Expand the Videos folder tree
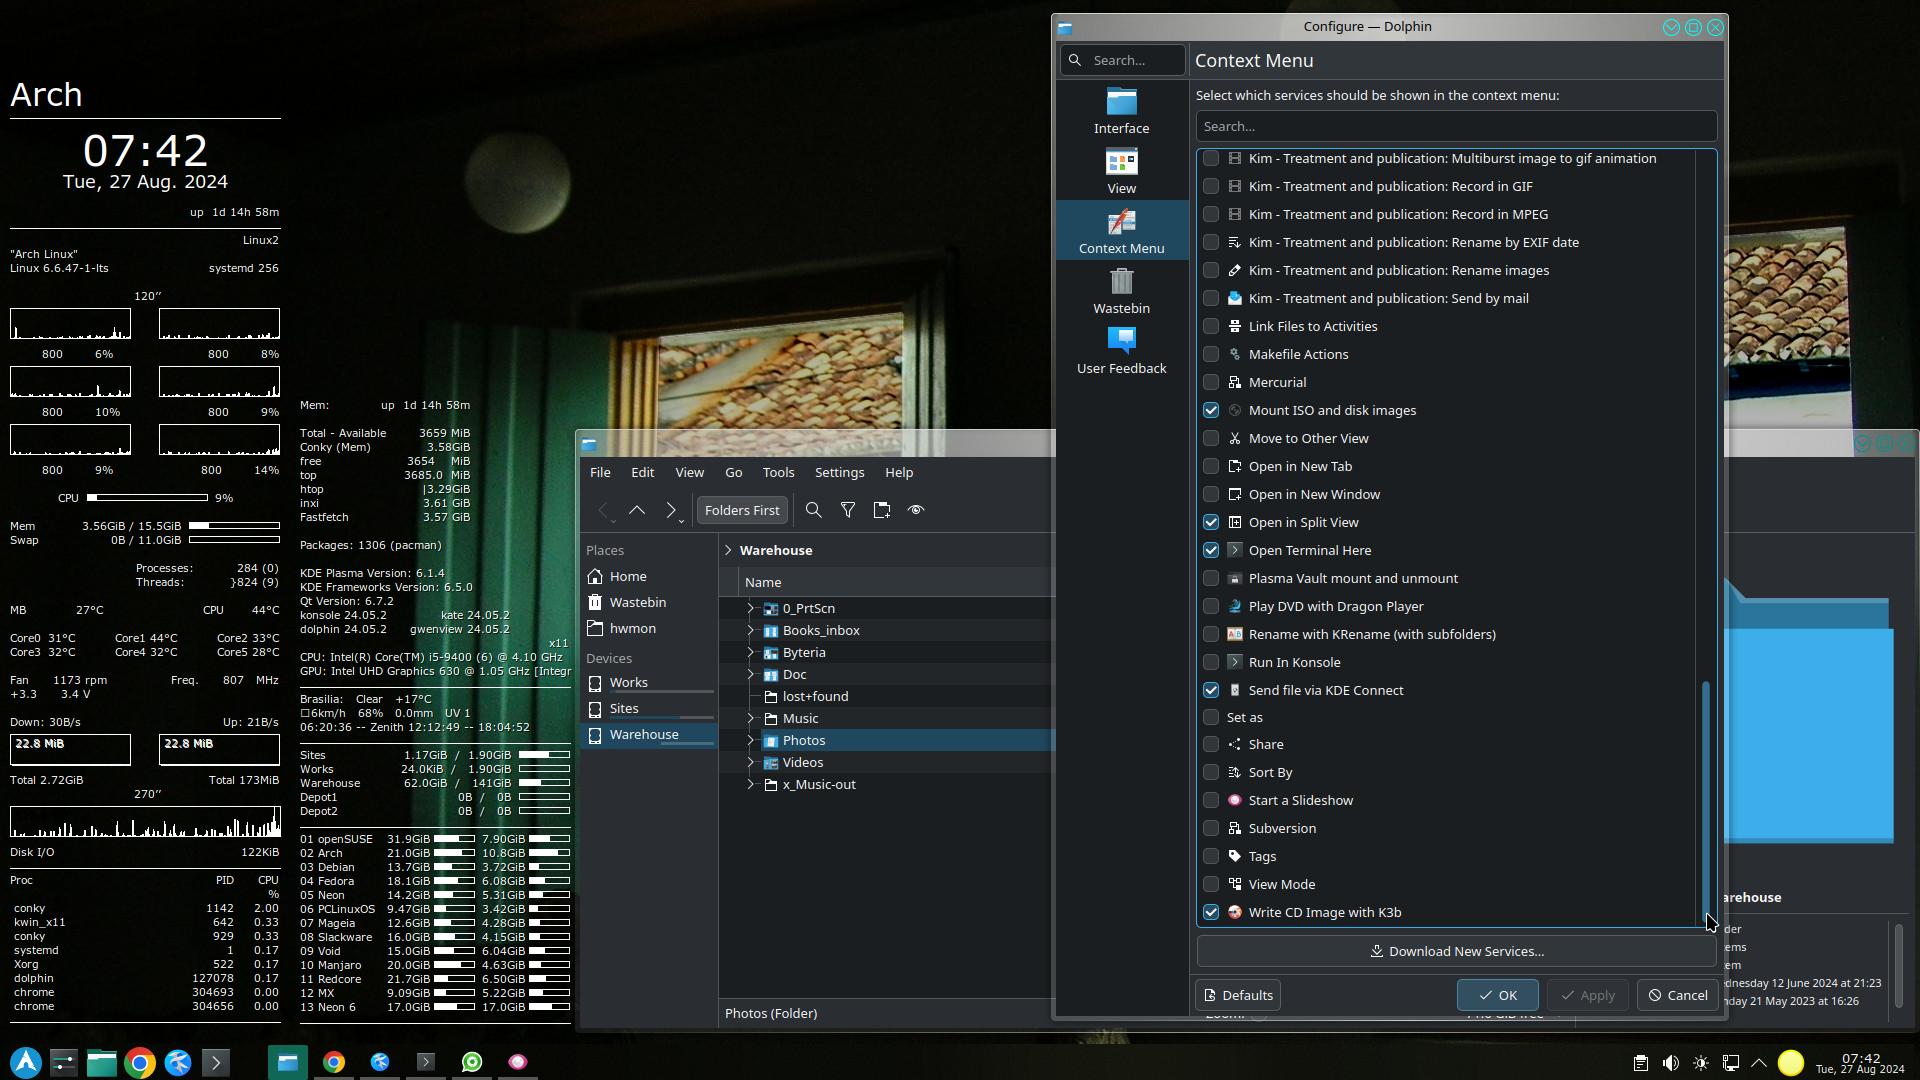This screenshot has height=1080, width=1920. 750,762
